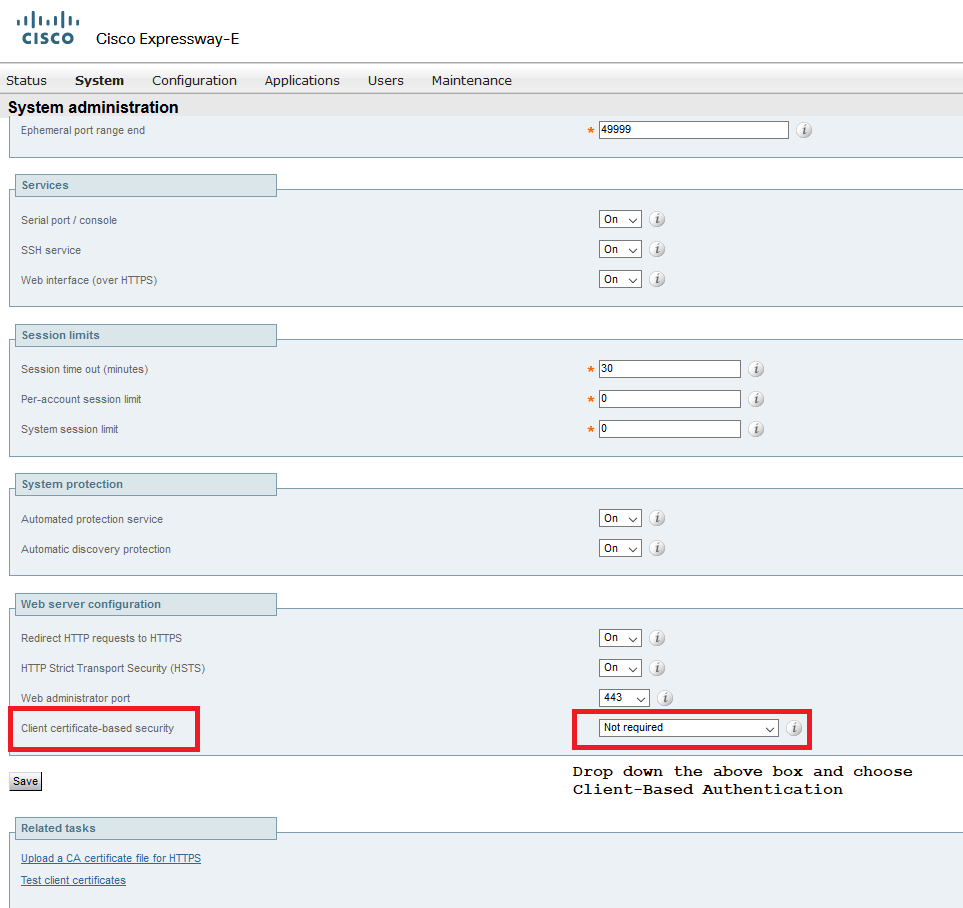Show help icon for SSH service
This screenshot has width=963, height=908.
(x=657, y=249)
